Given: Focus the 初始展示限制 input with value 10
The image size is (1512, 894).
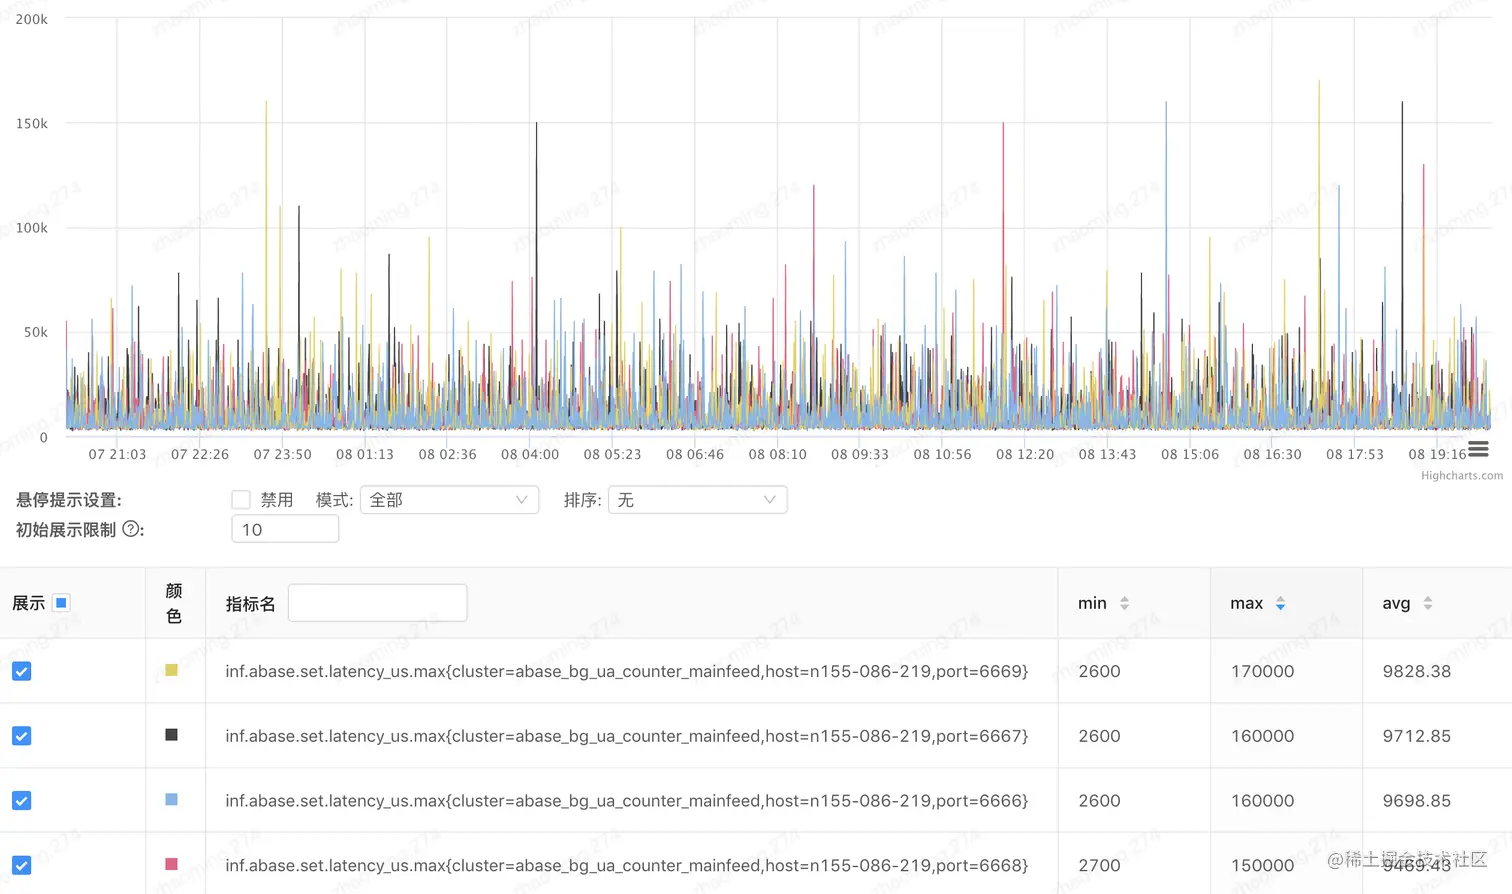Looking at the screenshot, I should click(x=285, y=529).
